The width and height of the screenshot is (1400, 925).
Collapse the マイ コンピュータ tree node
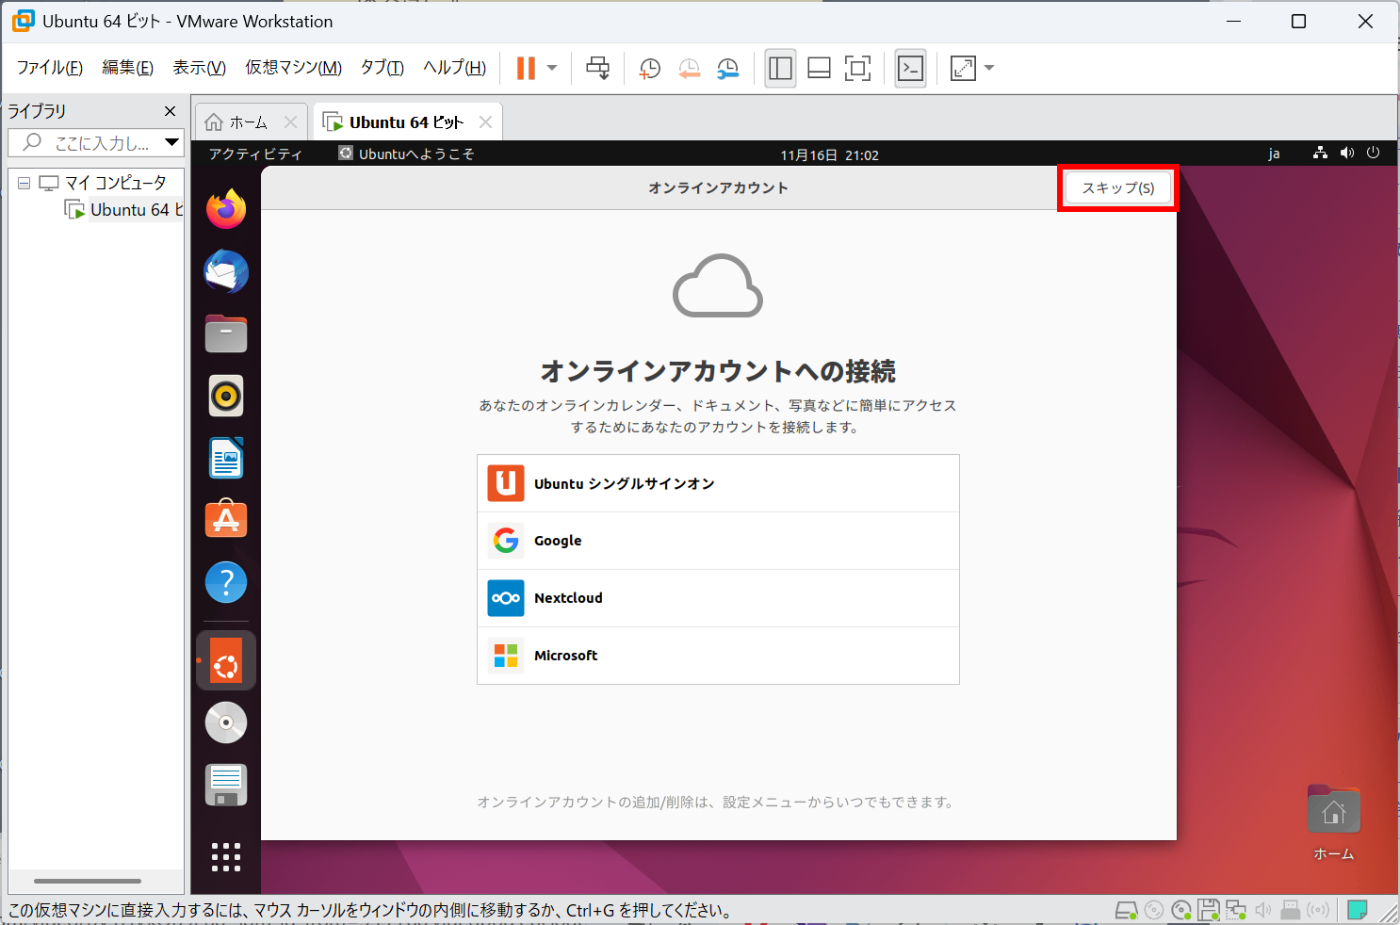point(24,183)
